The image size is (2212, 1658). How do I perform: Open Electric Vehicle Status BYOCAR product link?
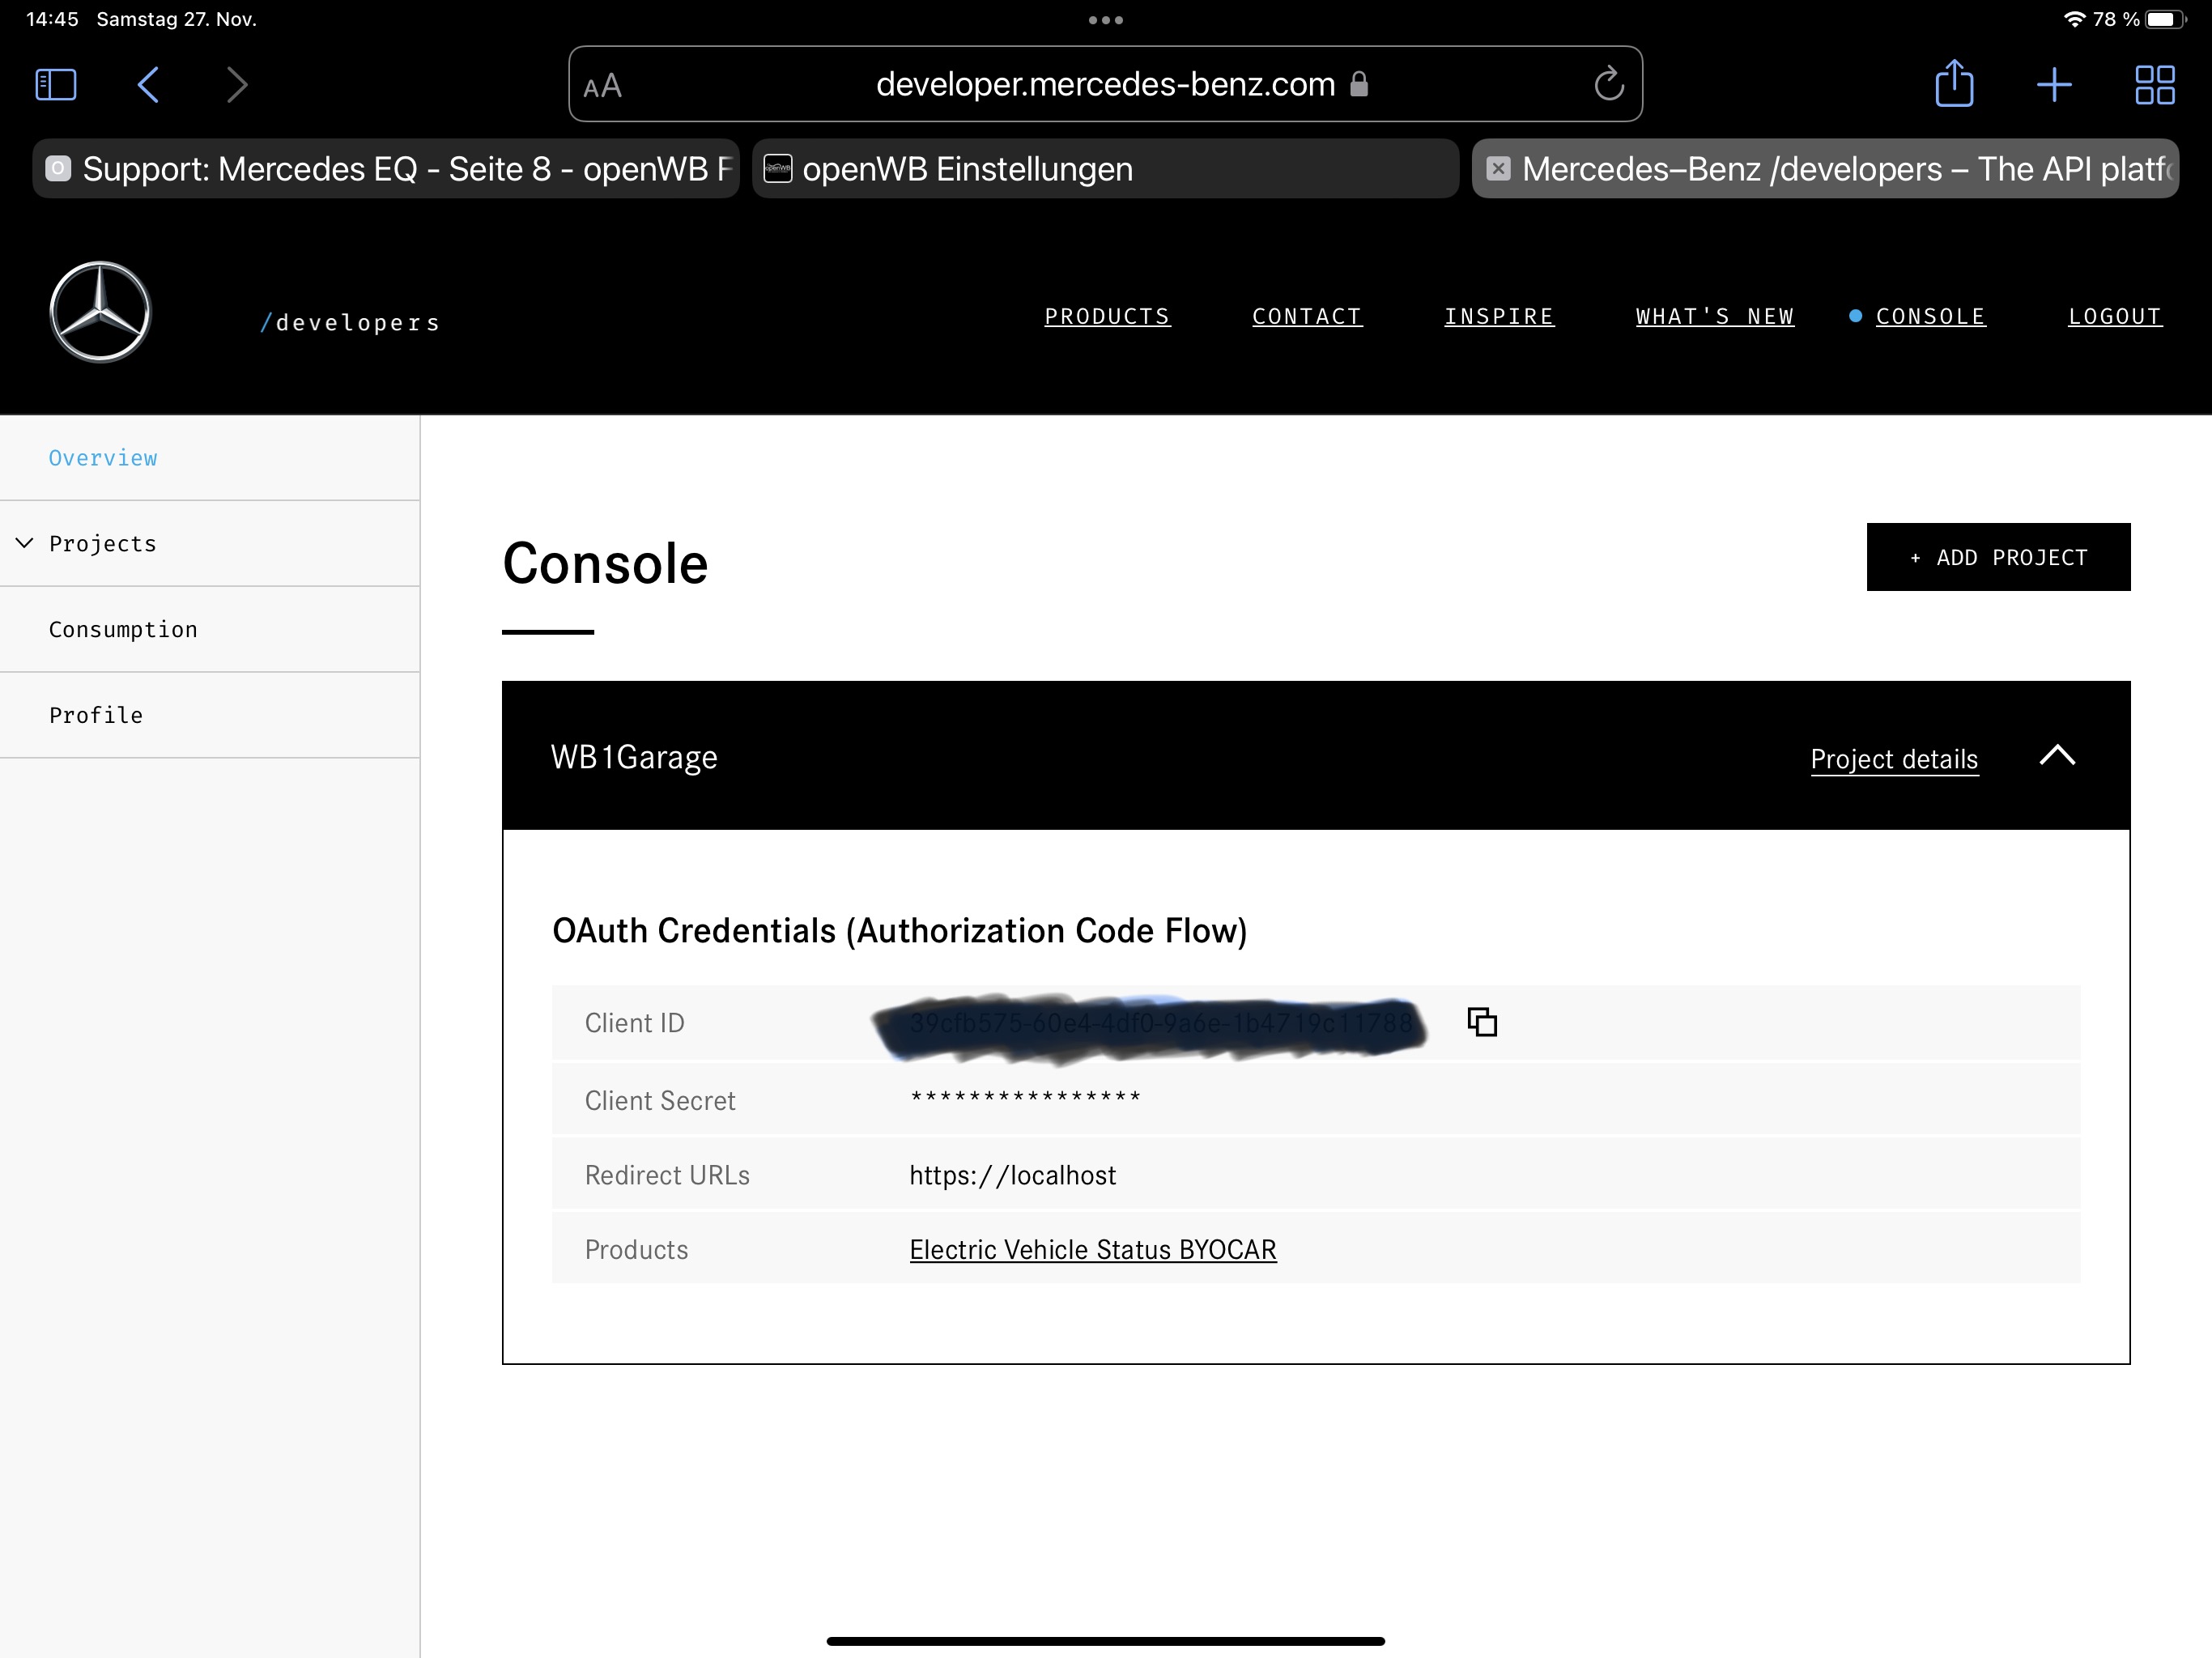click(x=1092, y=1250)
